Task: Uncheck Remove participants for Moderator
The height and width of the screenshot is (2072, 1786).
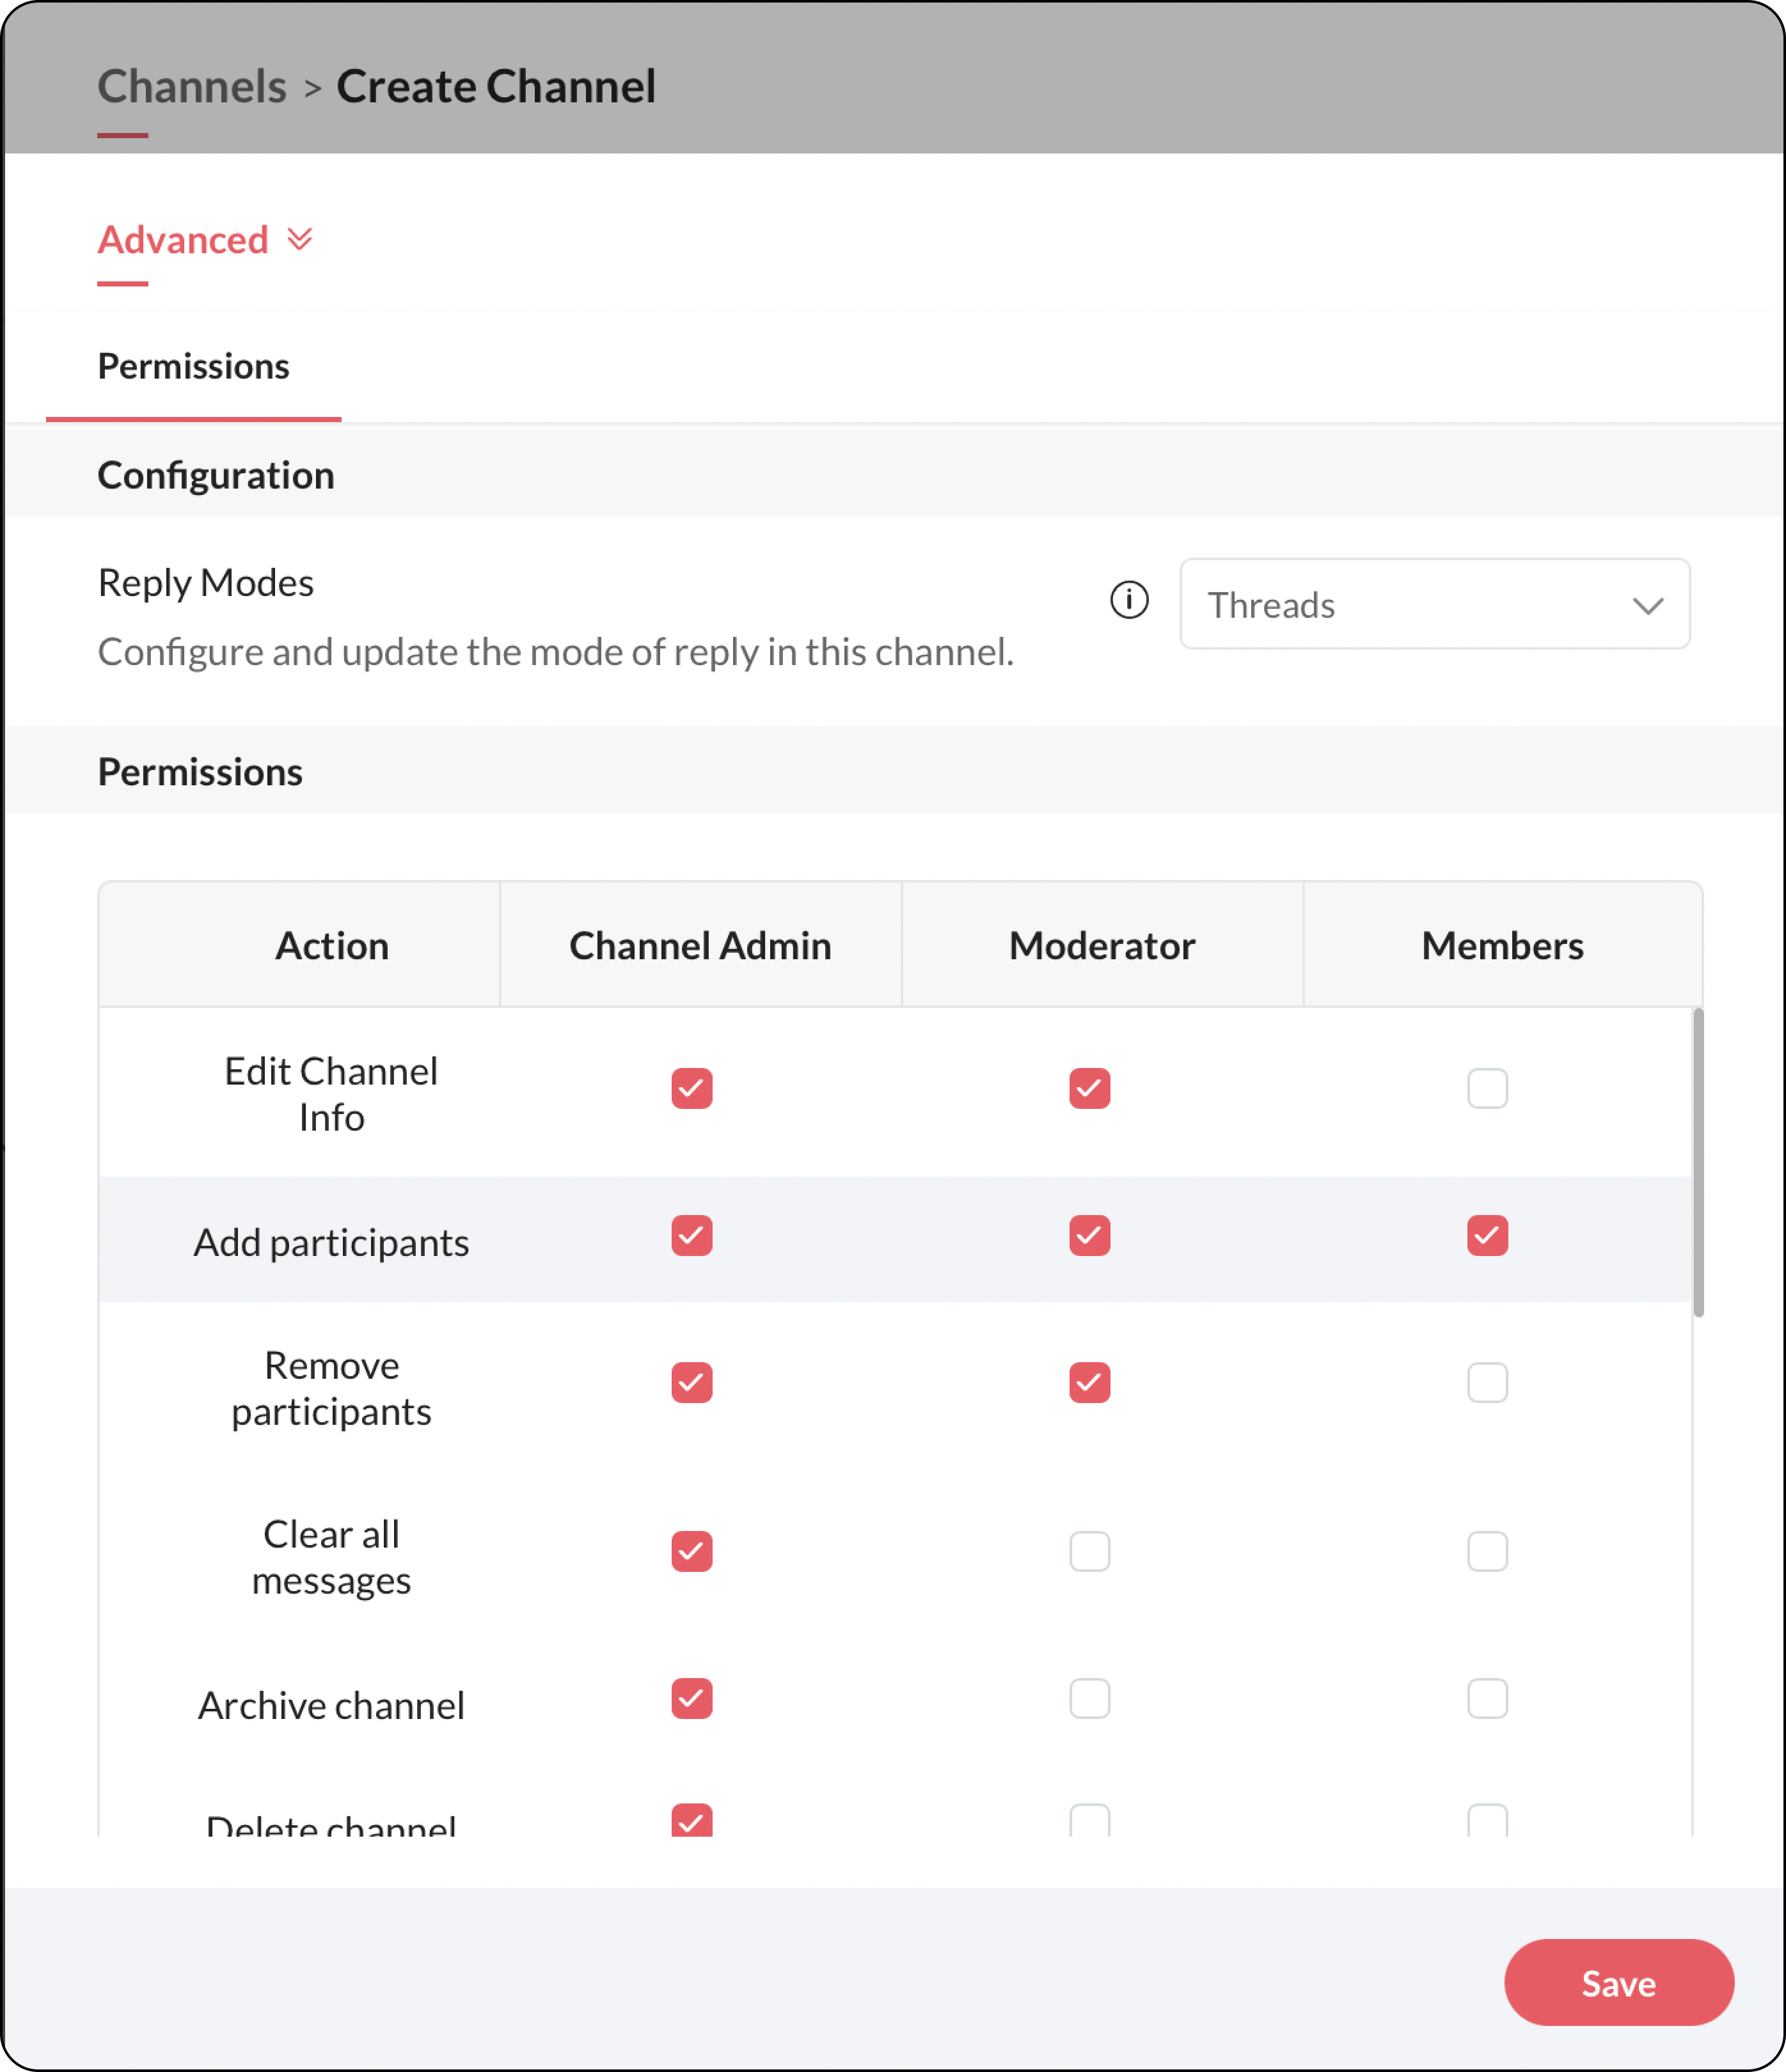Action: [1089, 1382]
